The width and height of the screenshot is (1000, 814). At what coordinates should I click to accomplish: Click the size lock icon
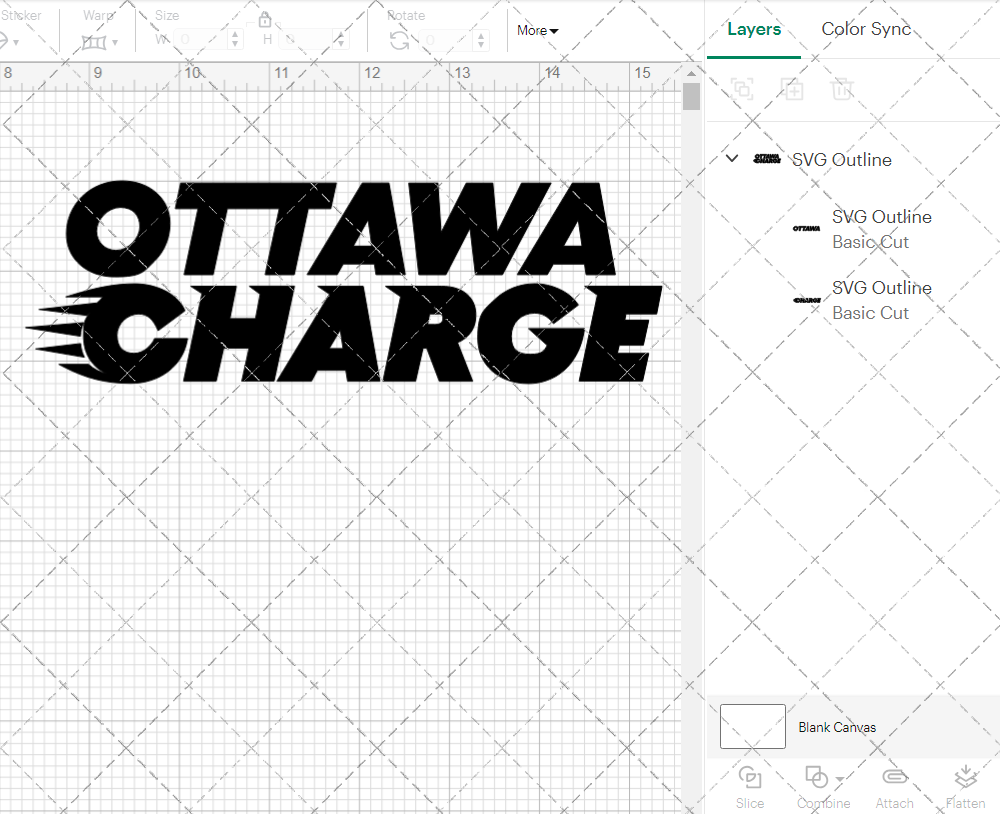(x=265, y=19)
